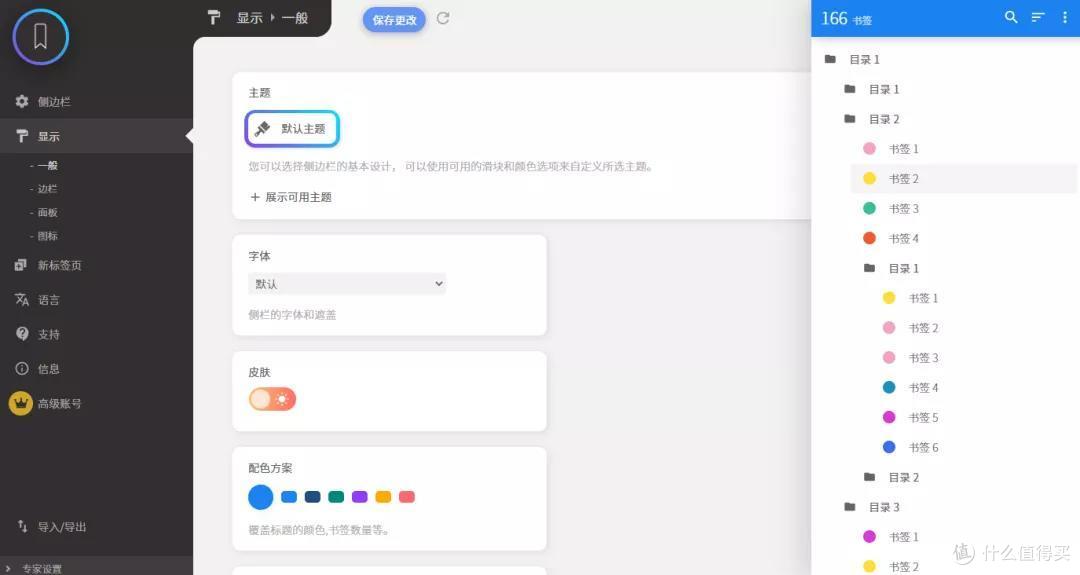This screenshot has height=575, width=1080.
Task: Select the large blue circle color scheme
Action: click(260, 496)
